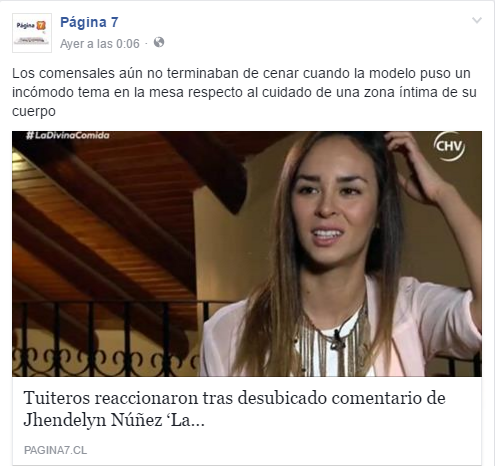Open the 'Tuiteros reaccionaron' headline link
Viewport: 495px width, 466px height.
click(234, 409)
